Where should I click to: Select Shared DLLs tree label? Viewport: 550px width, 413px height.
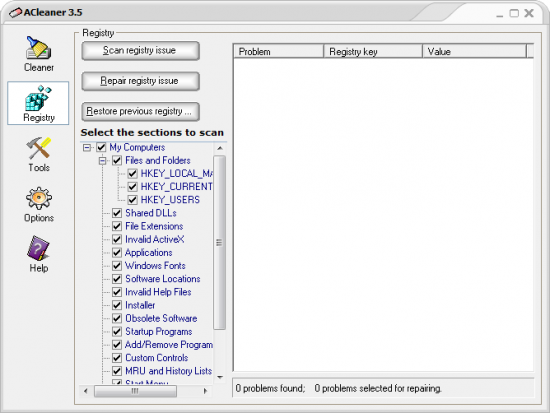[151, 213]
